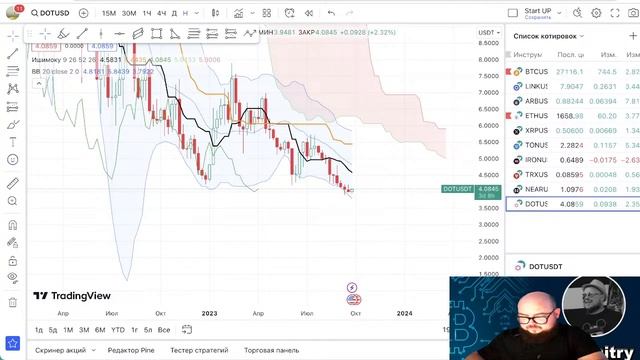The image size is (640, 360).
Task: Select the ruler measure tool
Action: (x=13, y=183)
